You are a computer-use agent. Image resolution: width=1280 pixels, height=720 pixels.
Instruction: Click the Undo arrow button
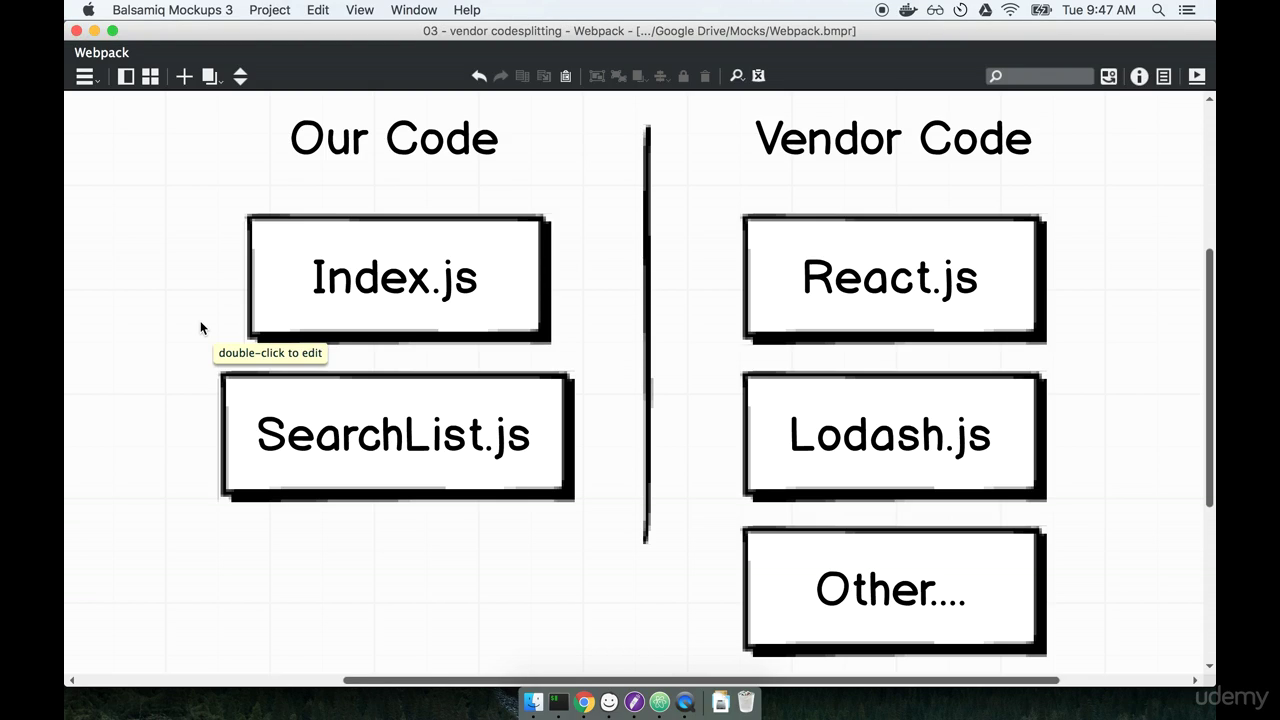tap(479, 75)
